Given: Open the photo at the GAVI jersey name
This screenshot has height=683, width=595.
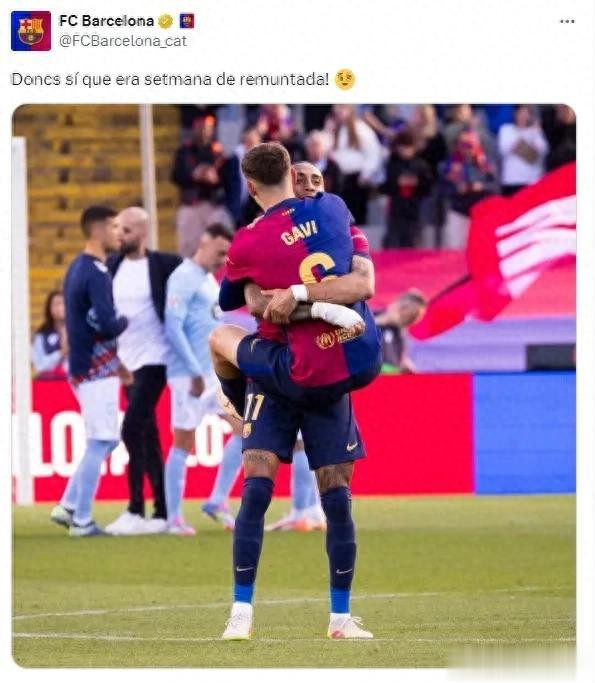Looking at the screenshot, I should tap(299, 233).
